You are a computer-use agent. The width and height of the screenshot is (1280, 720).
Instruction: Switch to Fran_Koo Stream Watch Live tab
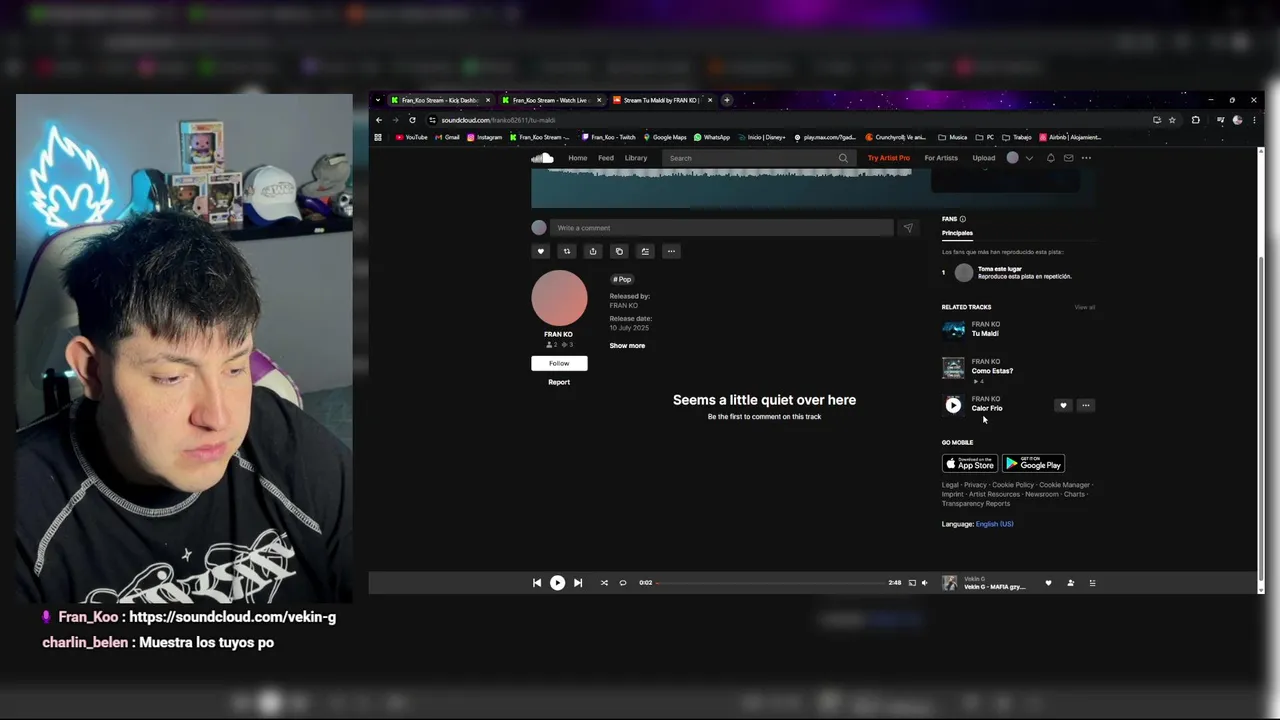click(550, 100)
